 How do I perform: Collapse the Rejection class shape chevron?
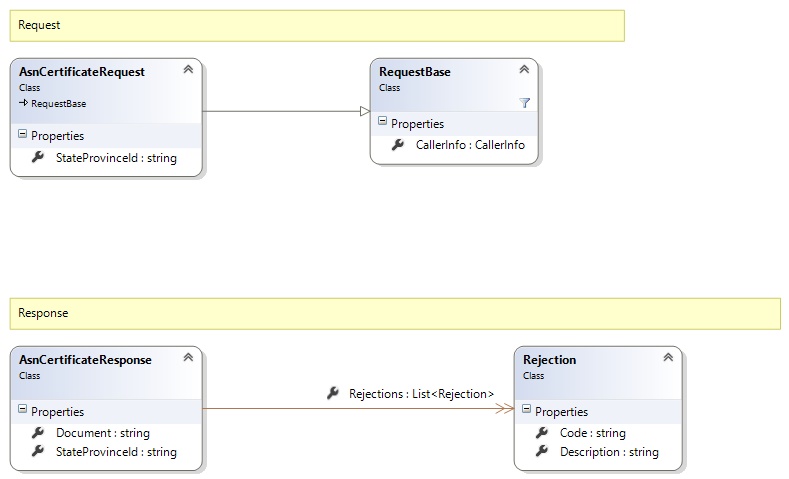[668, 358]
